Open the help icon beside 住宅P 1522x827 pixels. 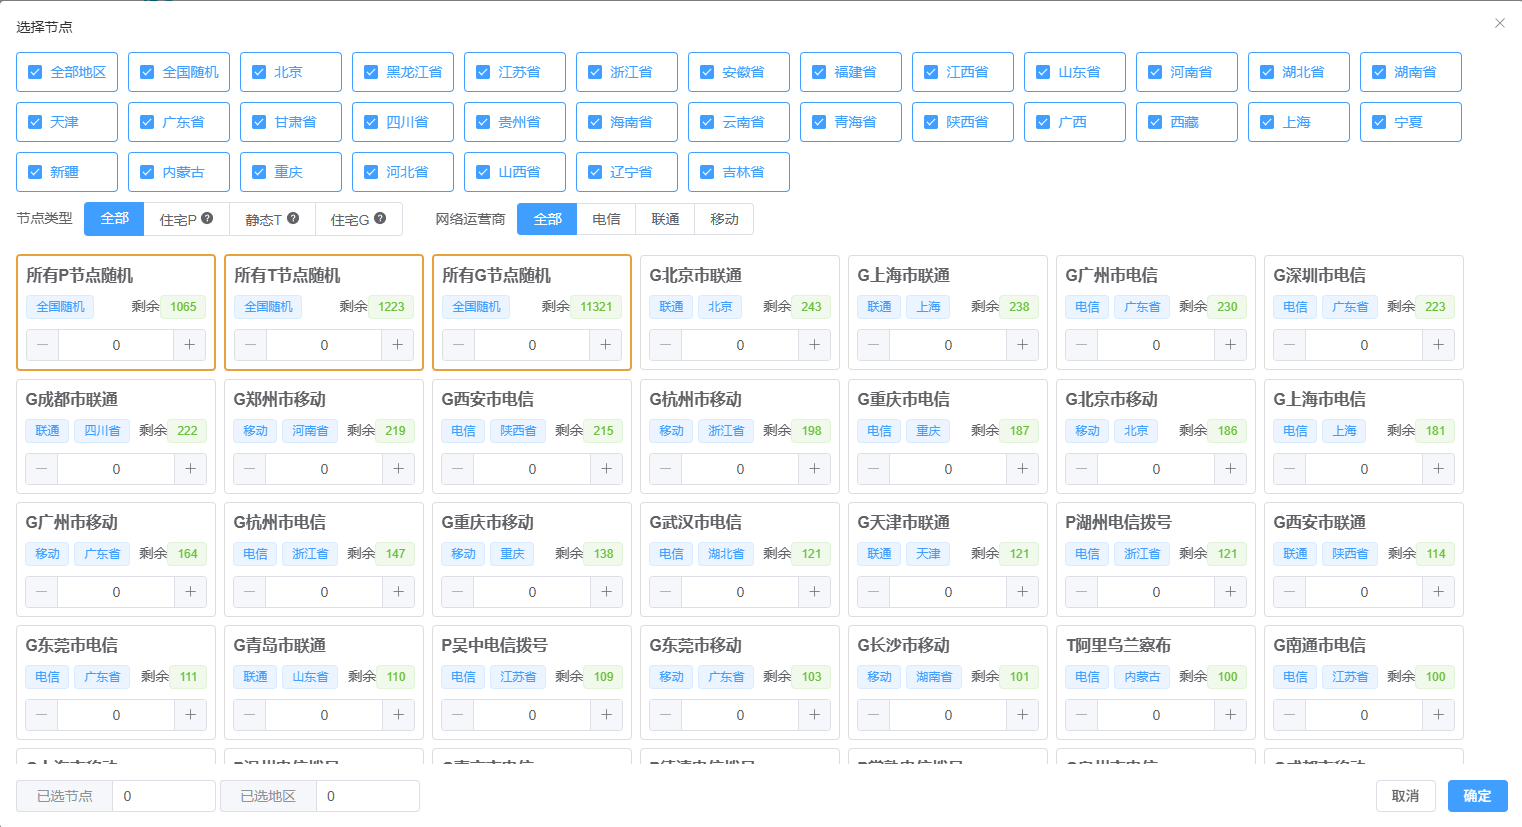[207, 218]
